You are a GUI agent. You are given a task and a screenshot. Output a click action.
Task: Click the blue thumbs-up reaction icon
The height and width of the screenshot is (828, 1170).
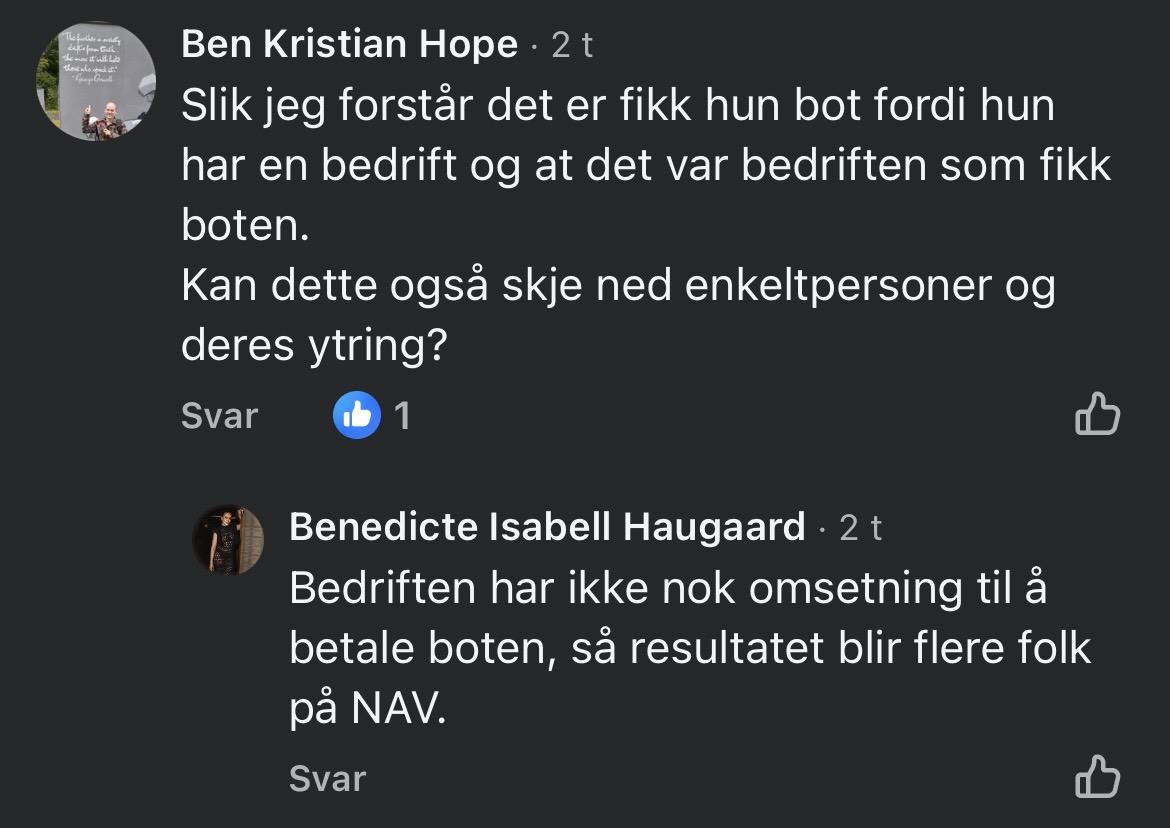pyautogui.click(x=357, y=415)
